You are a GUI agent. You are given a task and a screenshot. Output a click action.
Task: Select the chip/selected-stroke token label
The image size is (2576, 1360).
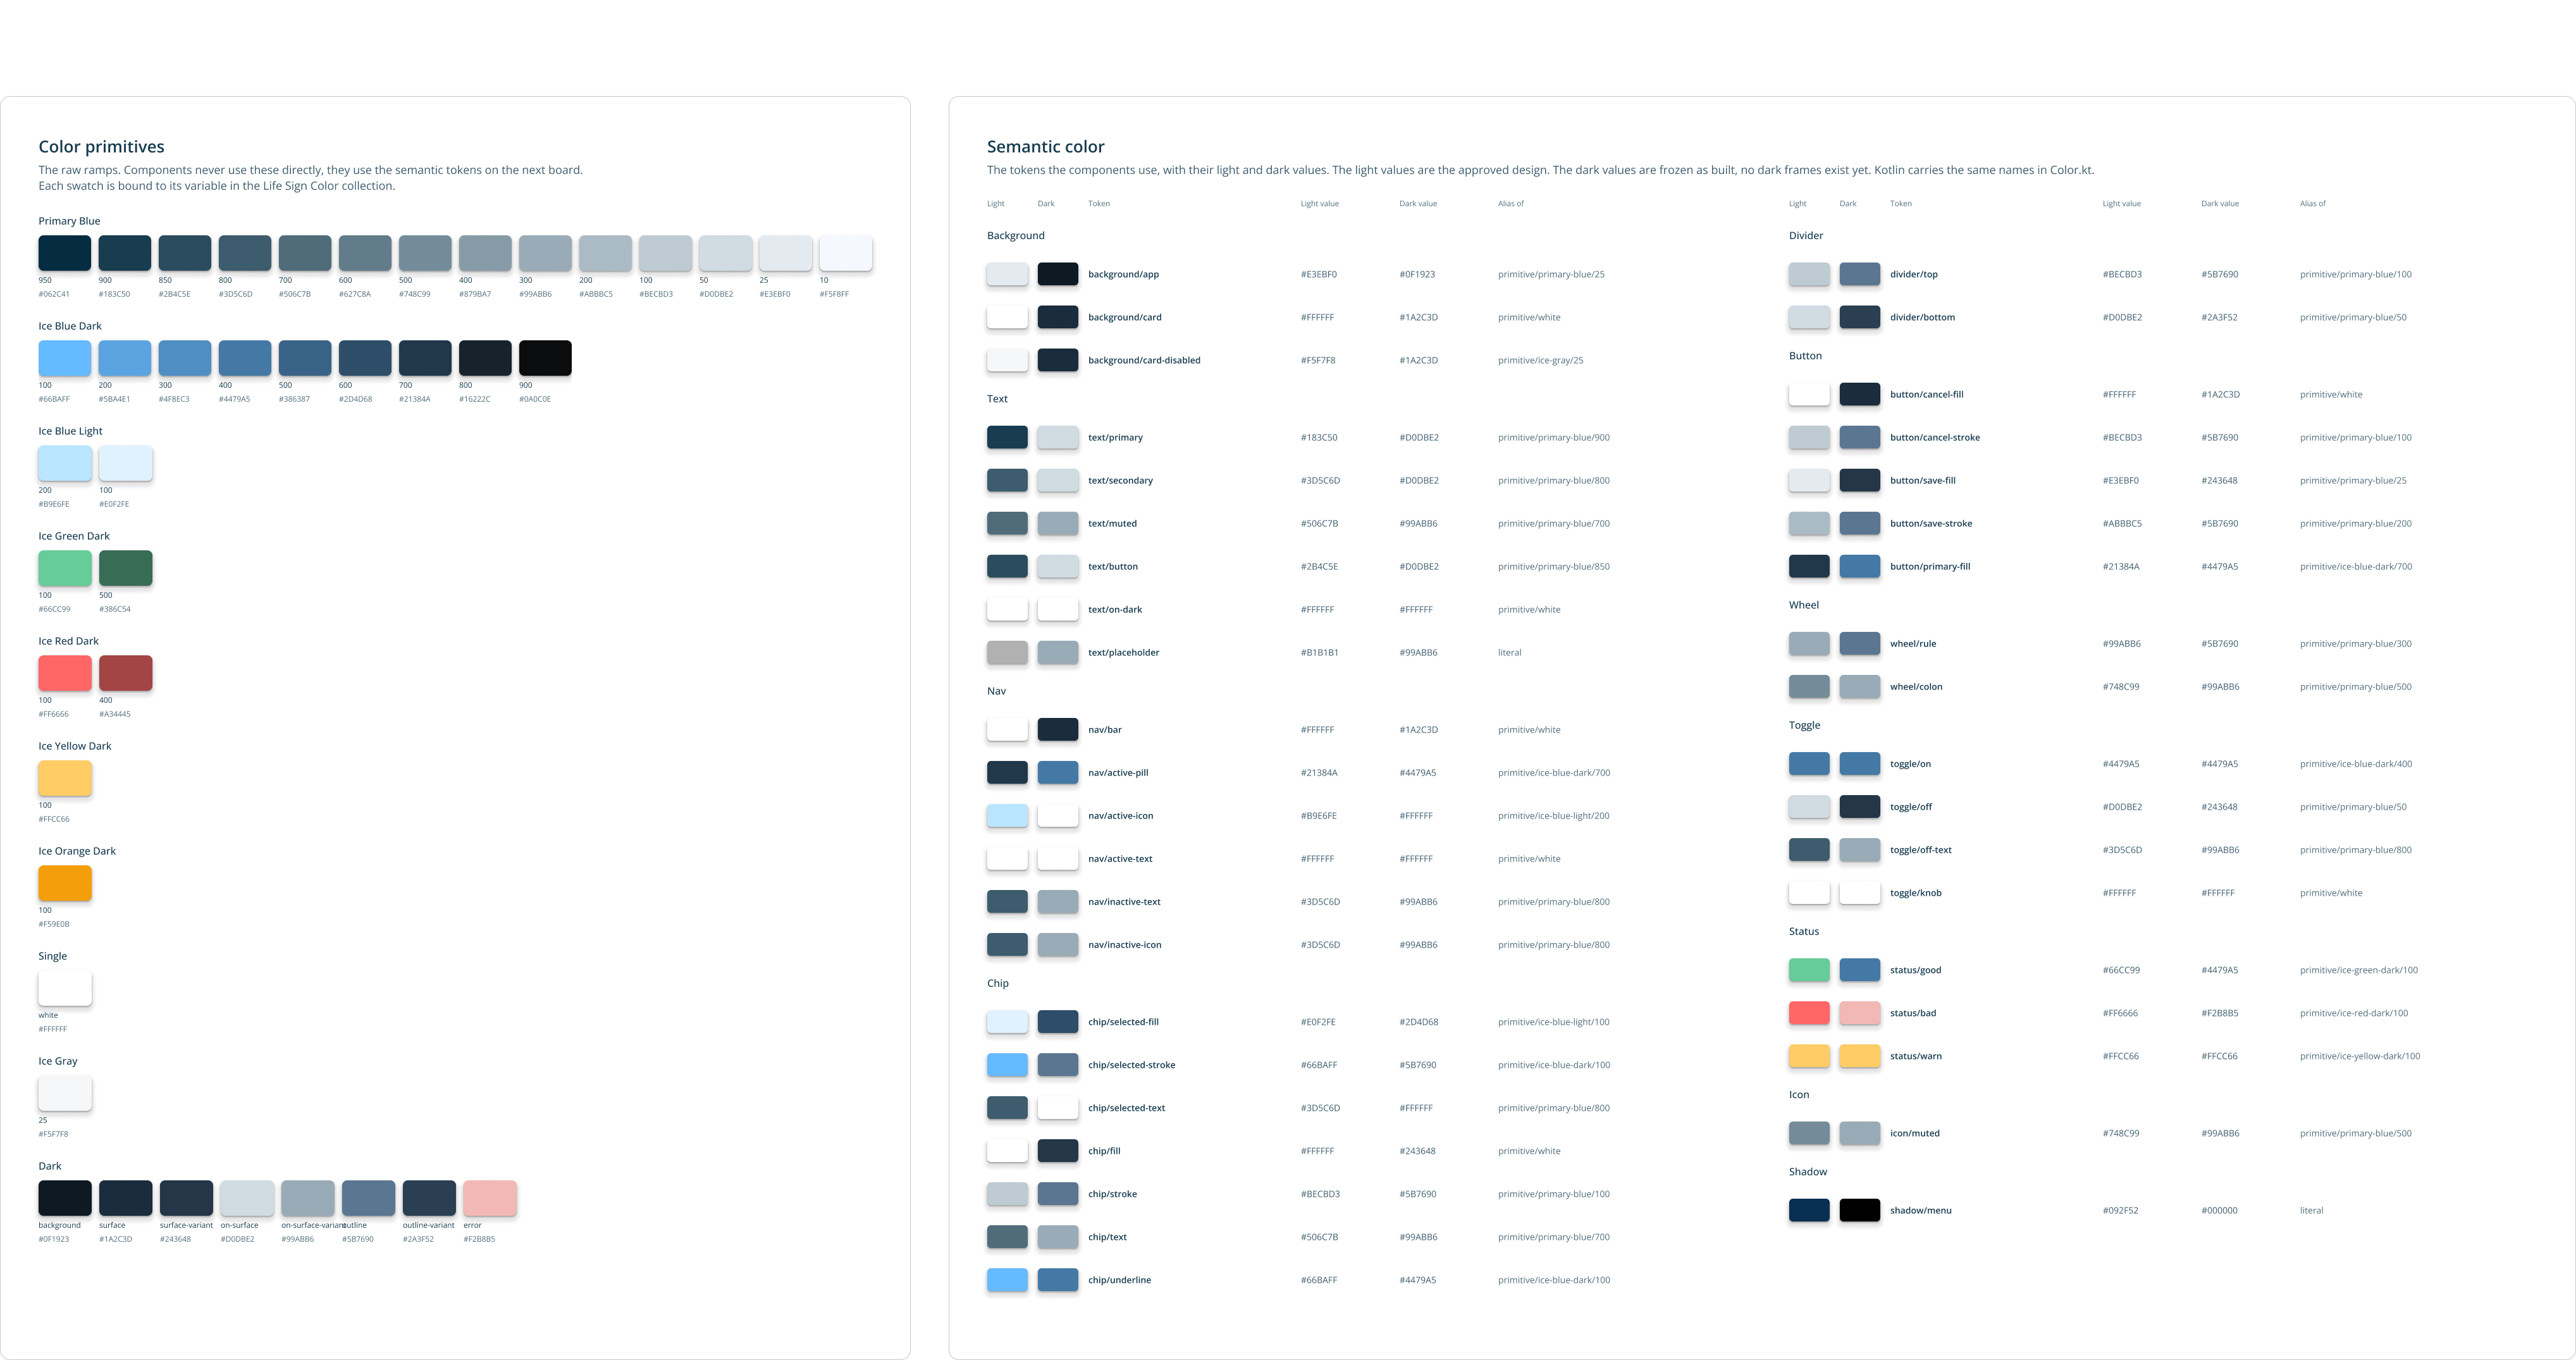pyautogui.click(x=1131, y=1065)
